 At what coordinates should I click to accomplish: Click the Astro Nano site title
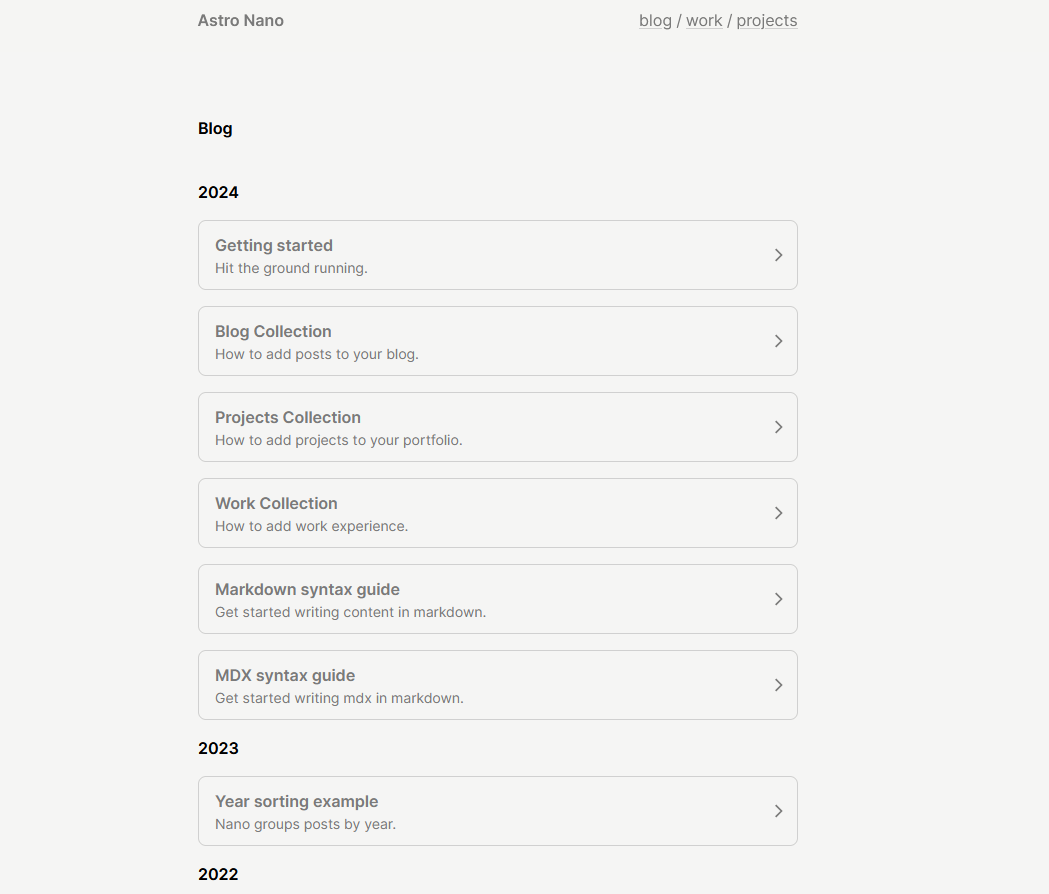pyautogui.click(x=241, y=21)
